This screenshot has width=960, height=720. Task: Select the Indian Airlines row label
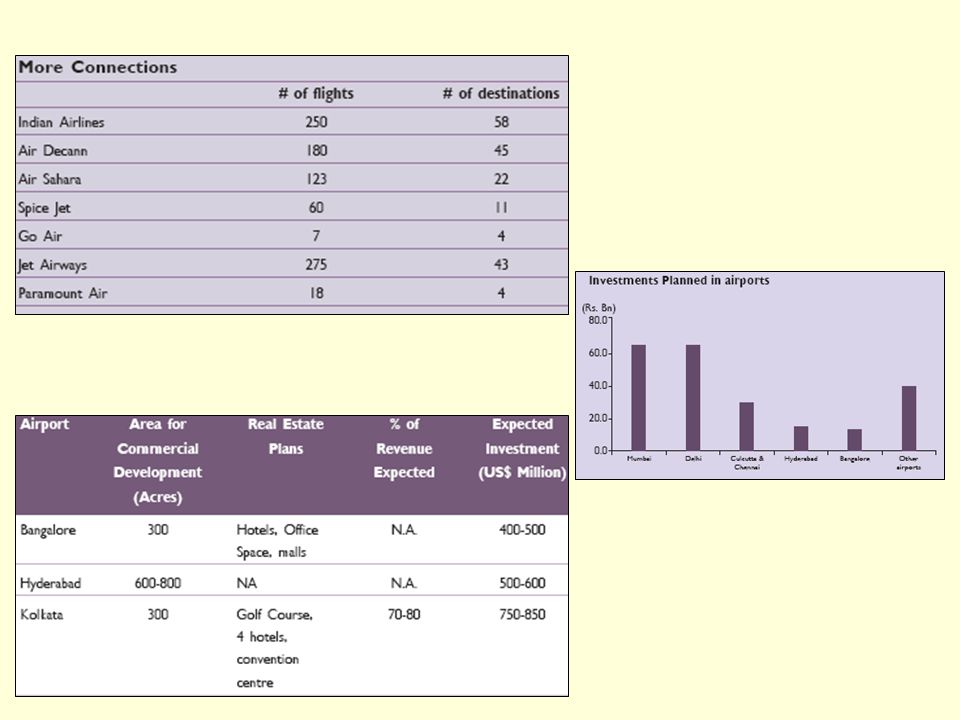pyautogui.click(x=61, y=122)
